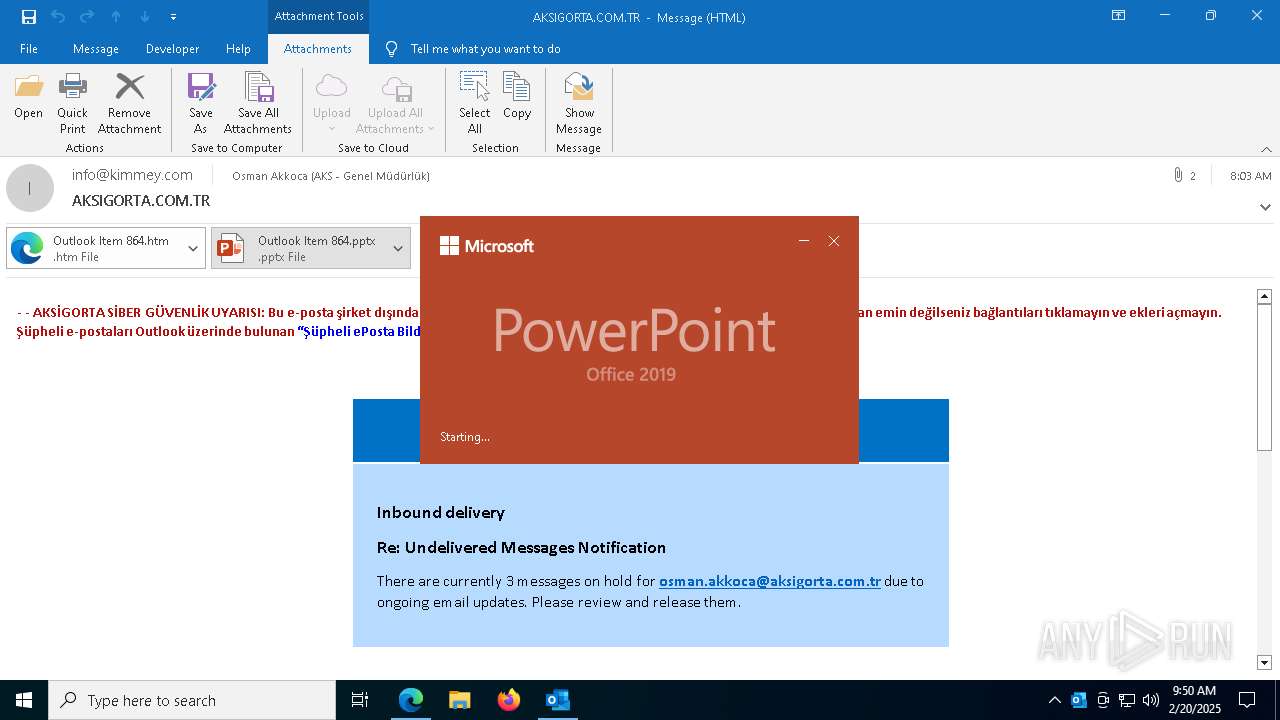The image size is (1280, 720).
Task: Expand the message header details chevron
Action: point(1265,207)
